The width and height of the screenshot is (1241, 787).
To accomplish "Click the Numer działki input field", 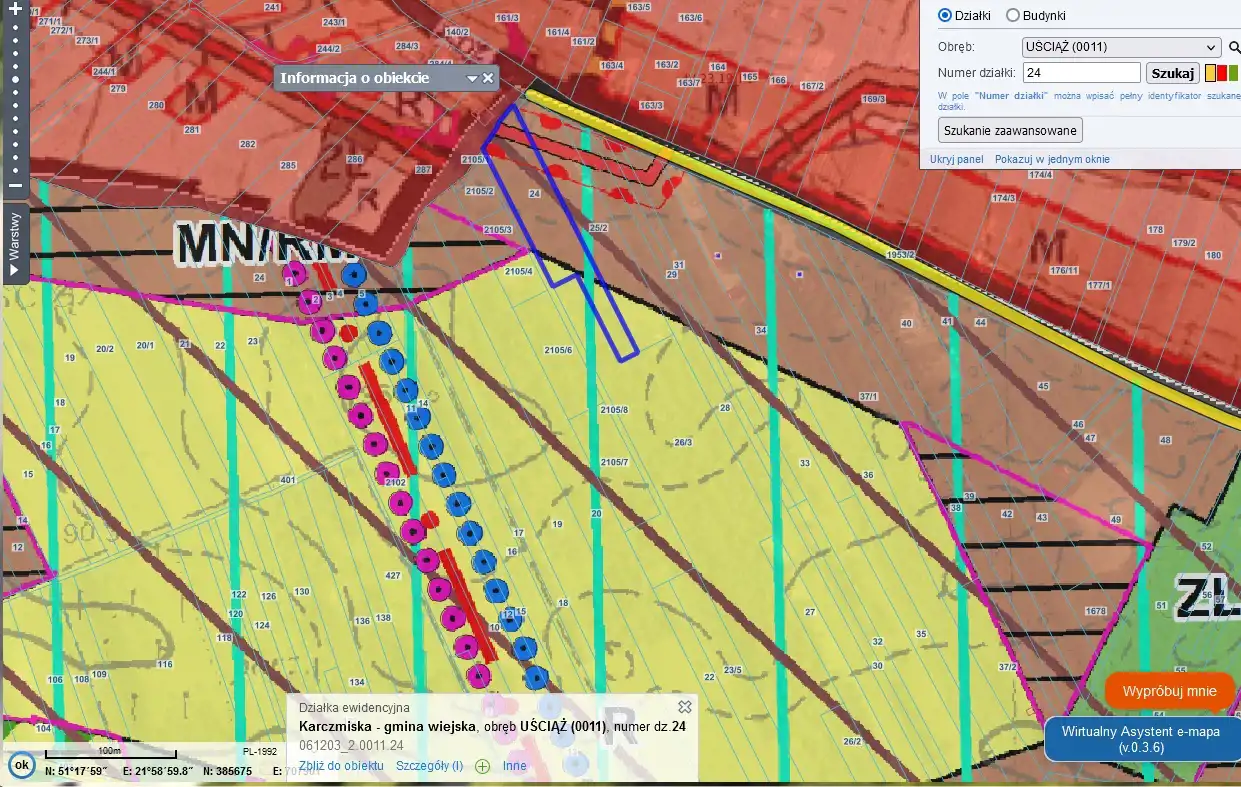I will click(1081, 73).
